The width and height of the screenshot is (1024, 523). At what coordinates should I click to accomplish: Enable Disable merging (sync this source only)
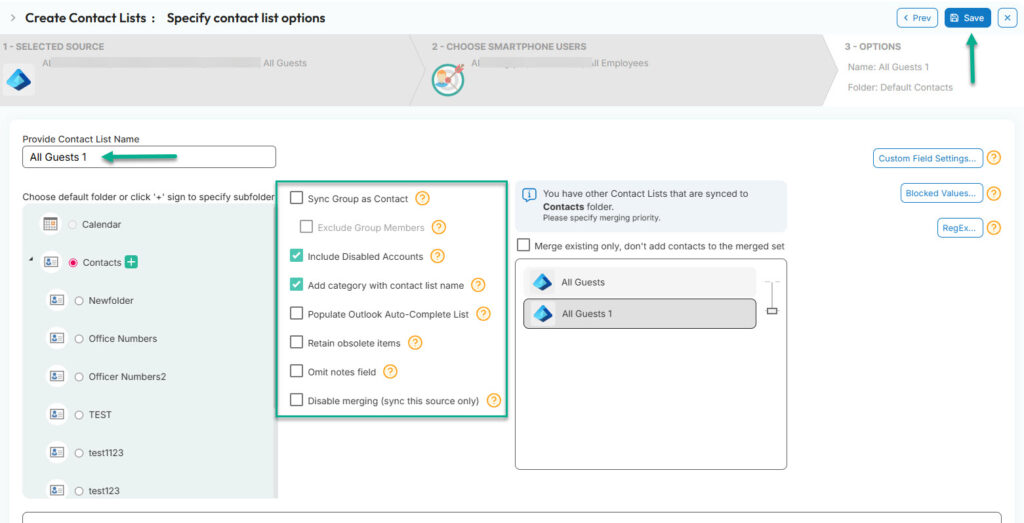[296, 400]
